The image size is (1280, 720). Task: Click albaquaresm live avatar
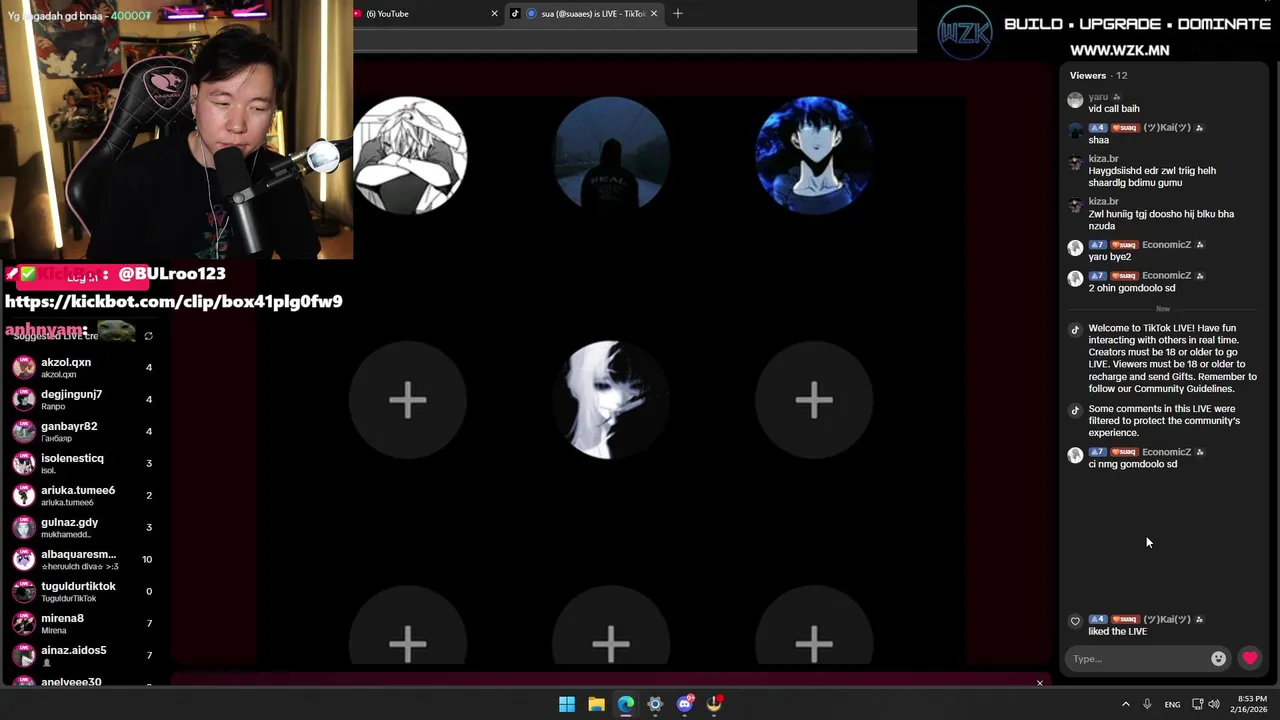(24, 559)
